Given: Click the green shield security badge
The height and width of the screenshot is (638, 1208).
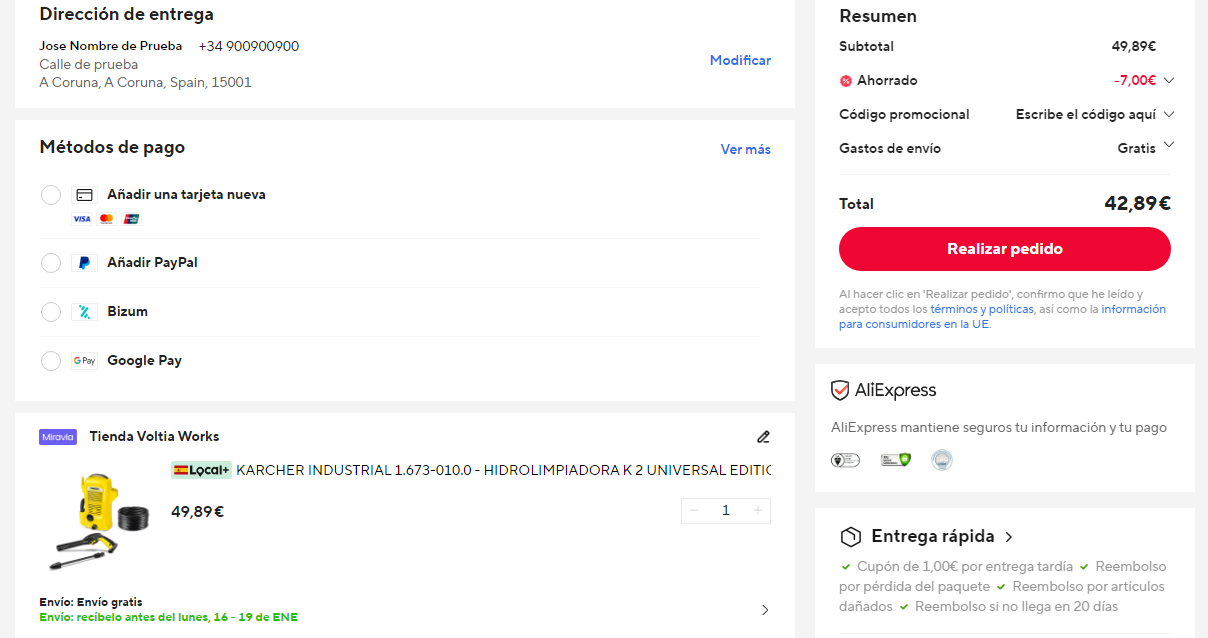Looking at the screenshot, I should tap(895, 460).
